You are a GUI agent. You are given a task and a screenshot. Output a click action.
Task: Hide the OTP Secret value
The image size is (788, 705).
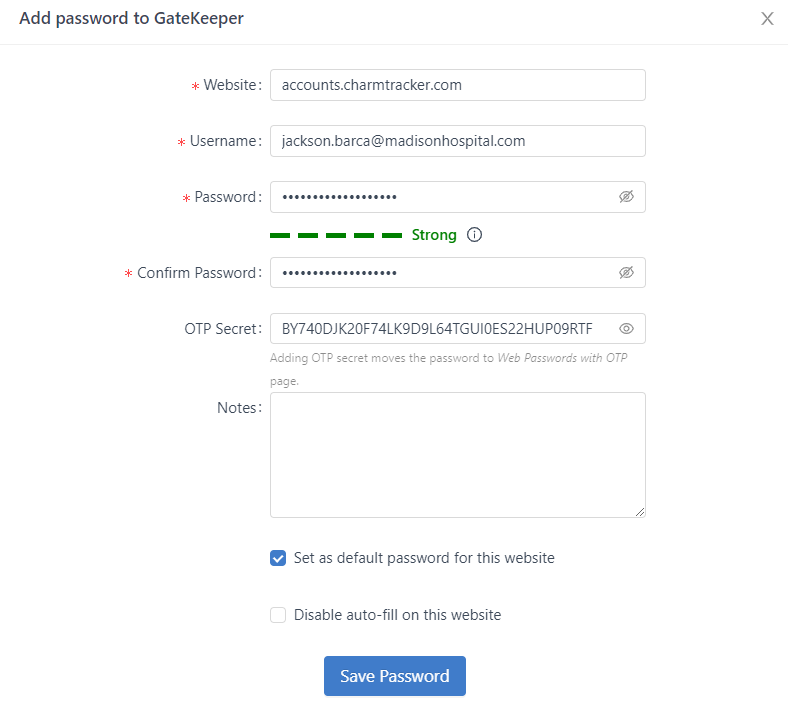click(626, 329)
